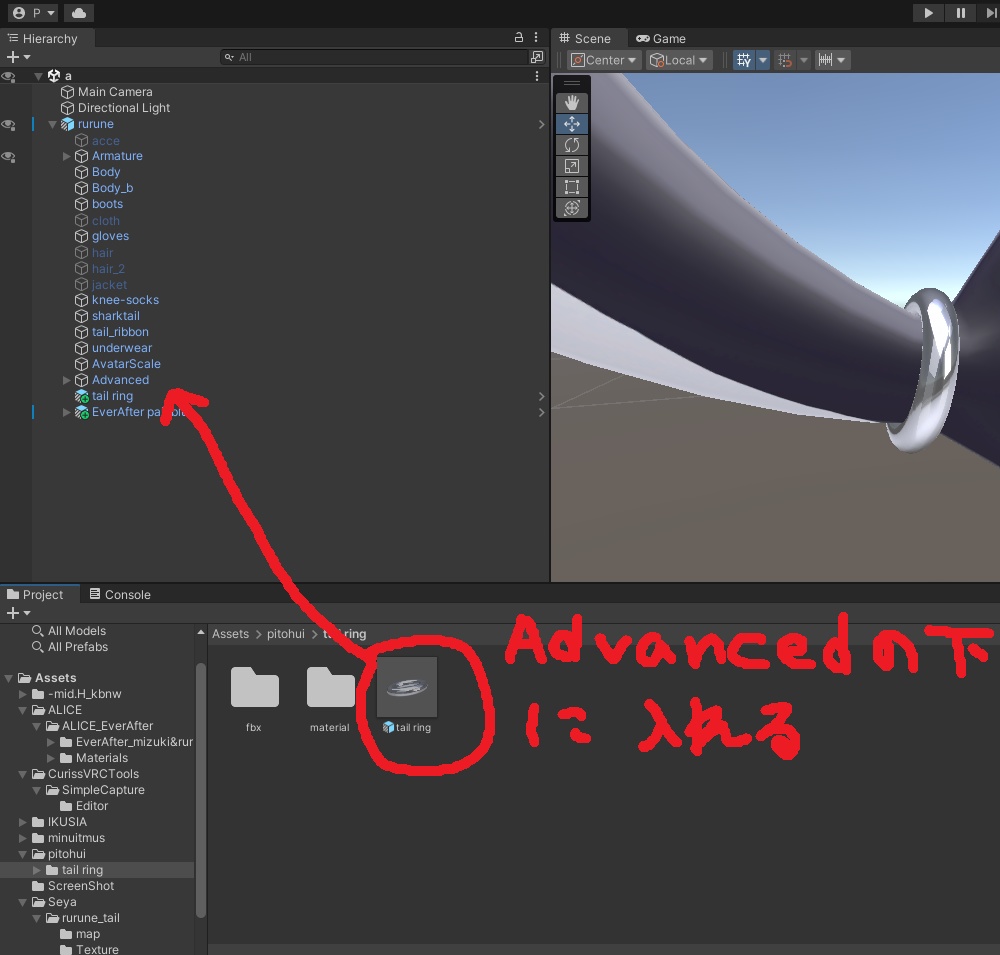Open rurune prefab with side chevron
Viewport: 1000px width, 955px height.
coord(541,124)
